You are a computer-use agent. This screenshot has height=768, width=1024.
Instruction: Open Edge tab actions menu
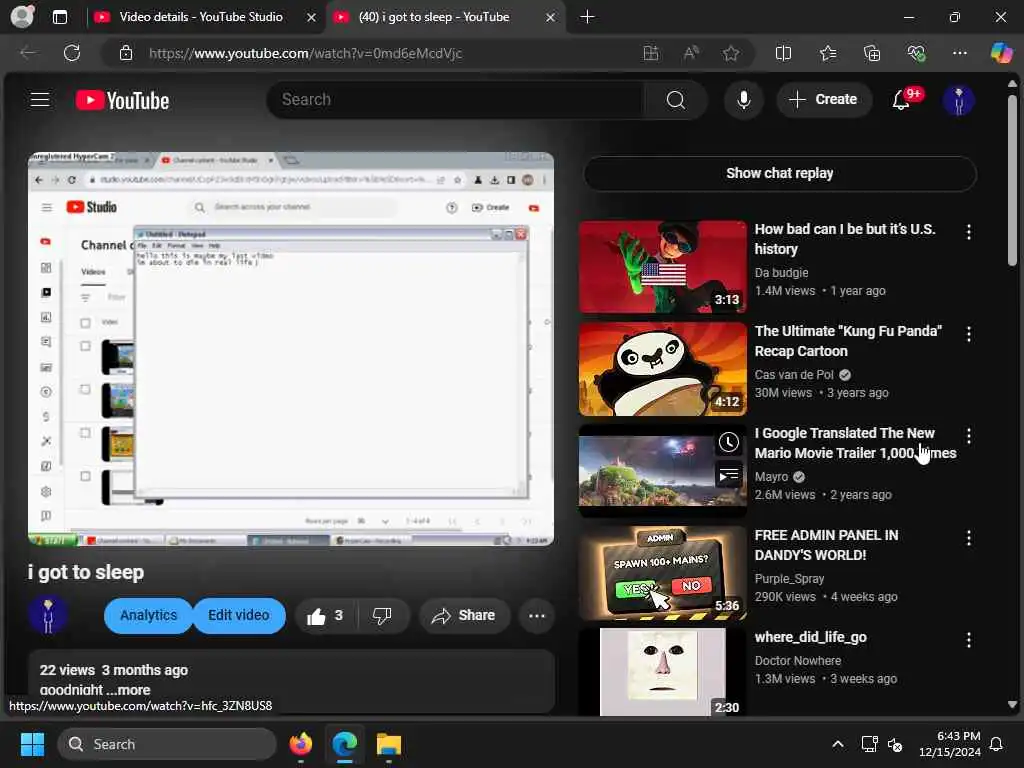pos(59,17)
